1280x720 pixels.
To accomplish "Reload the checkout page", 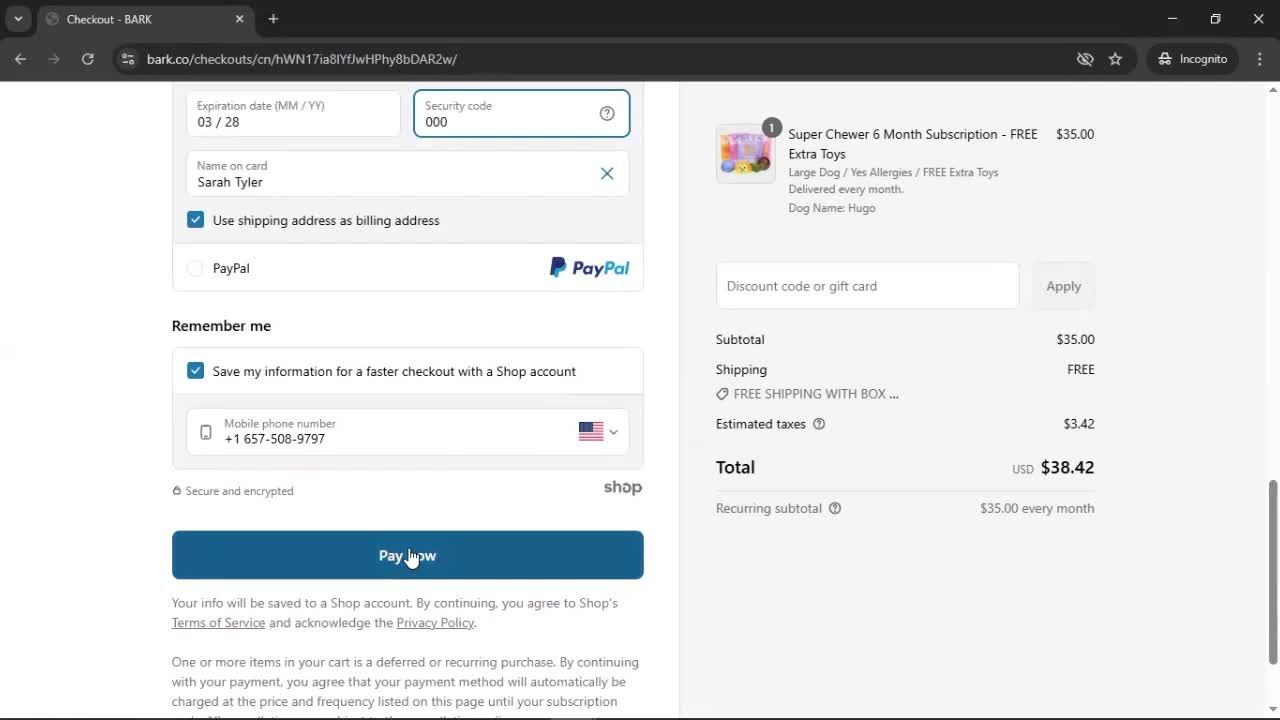I will tap(88, 59).
